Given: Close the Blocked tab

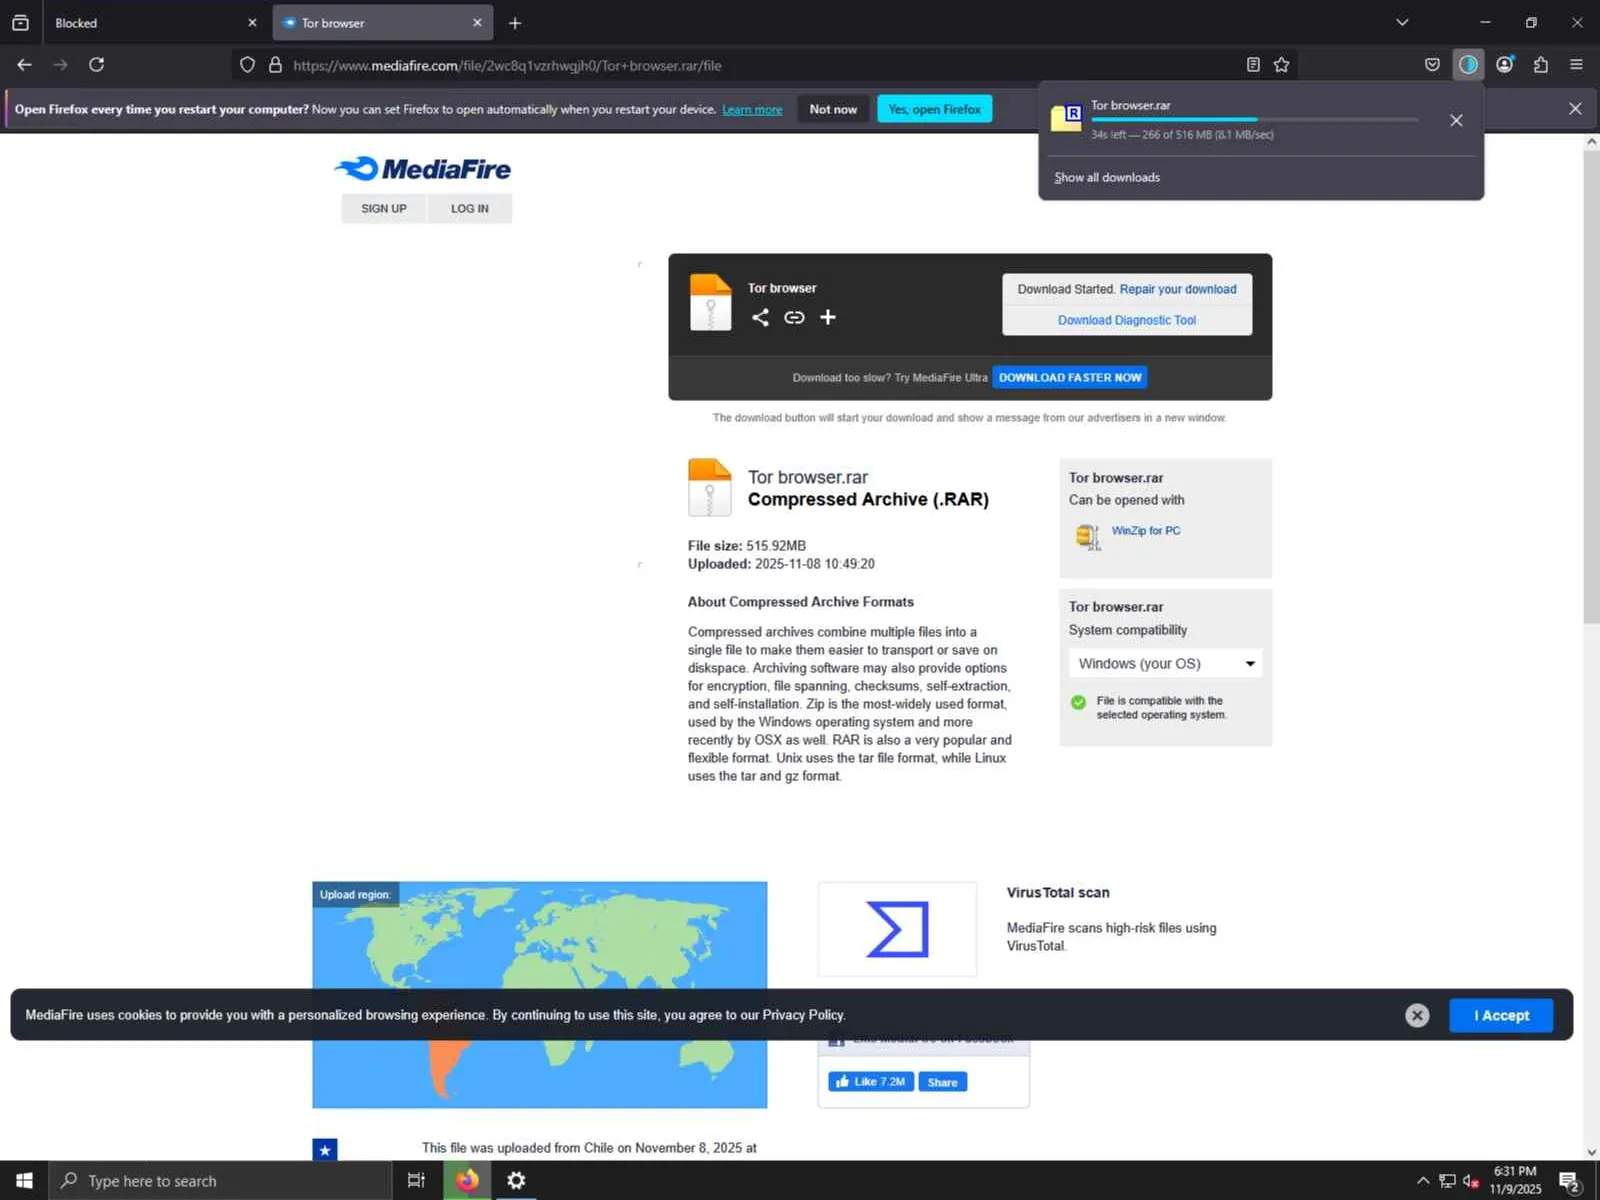Looking at the screenshot, I should point(252,23).
